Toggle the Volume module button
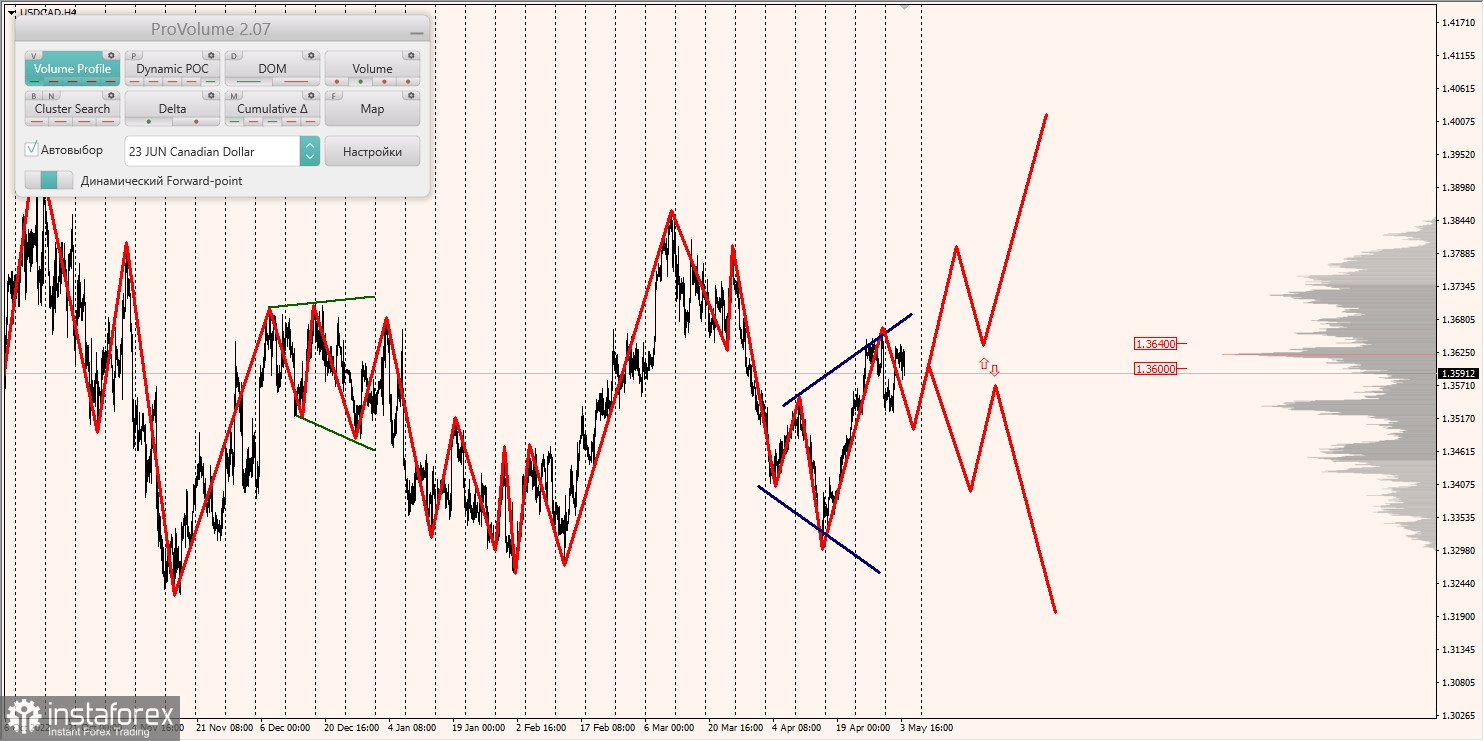The height and width of the screenshot is (741, 1484). pyautogui.click(x=372, y=68)
